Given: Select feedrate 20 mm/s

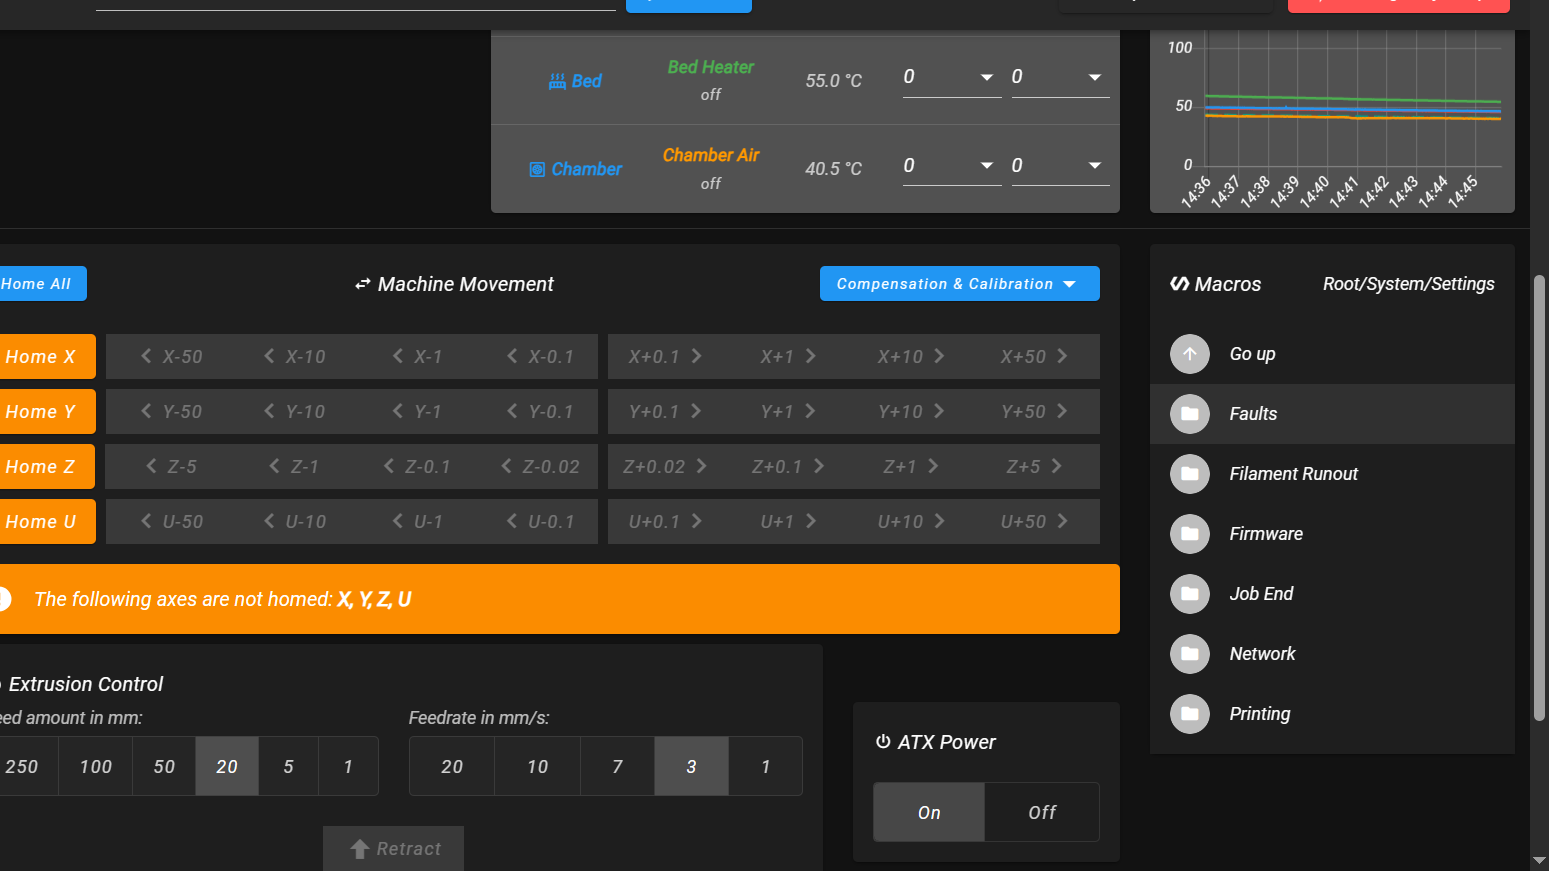Looking at the screenshot, I should (x=452, y=766).
